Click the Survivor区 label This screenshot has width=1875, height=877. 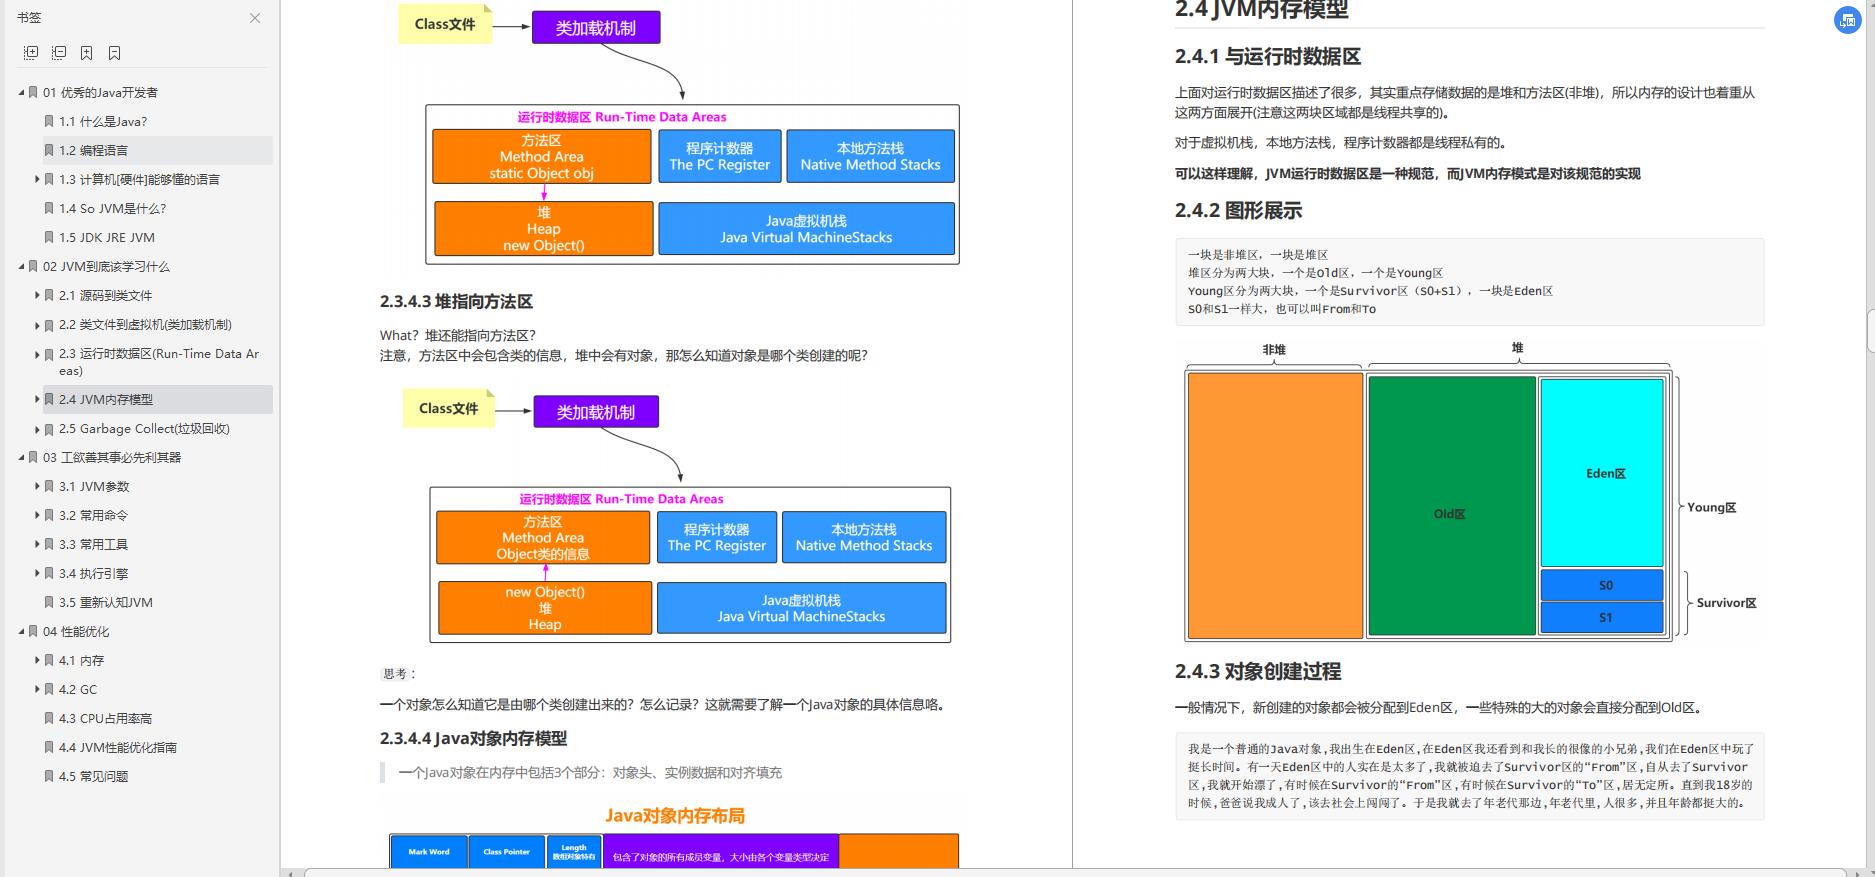coord(1726,603)
